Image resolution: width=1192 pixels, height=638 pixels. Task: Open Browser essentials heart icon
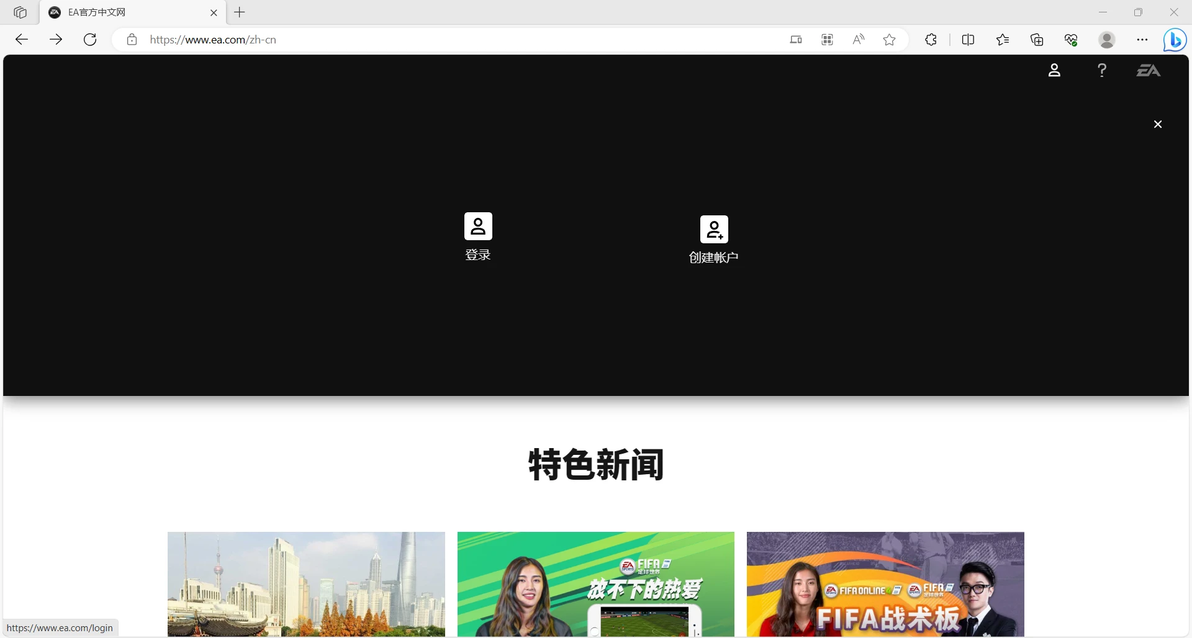click(x=1071, y=40)
